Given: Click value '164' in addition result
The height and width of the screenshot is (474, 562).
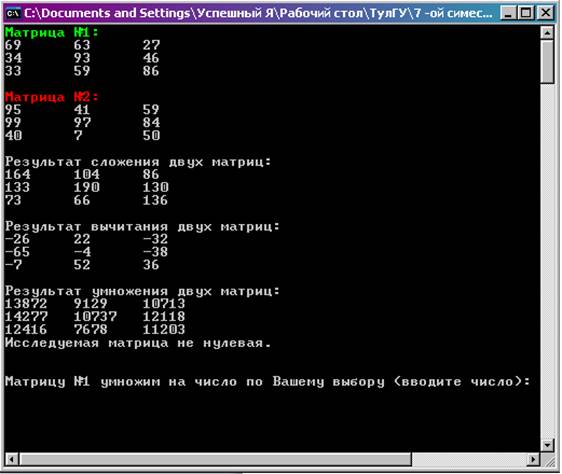Looking at the screenshot, I should (18, 175).
